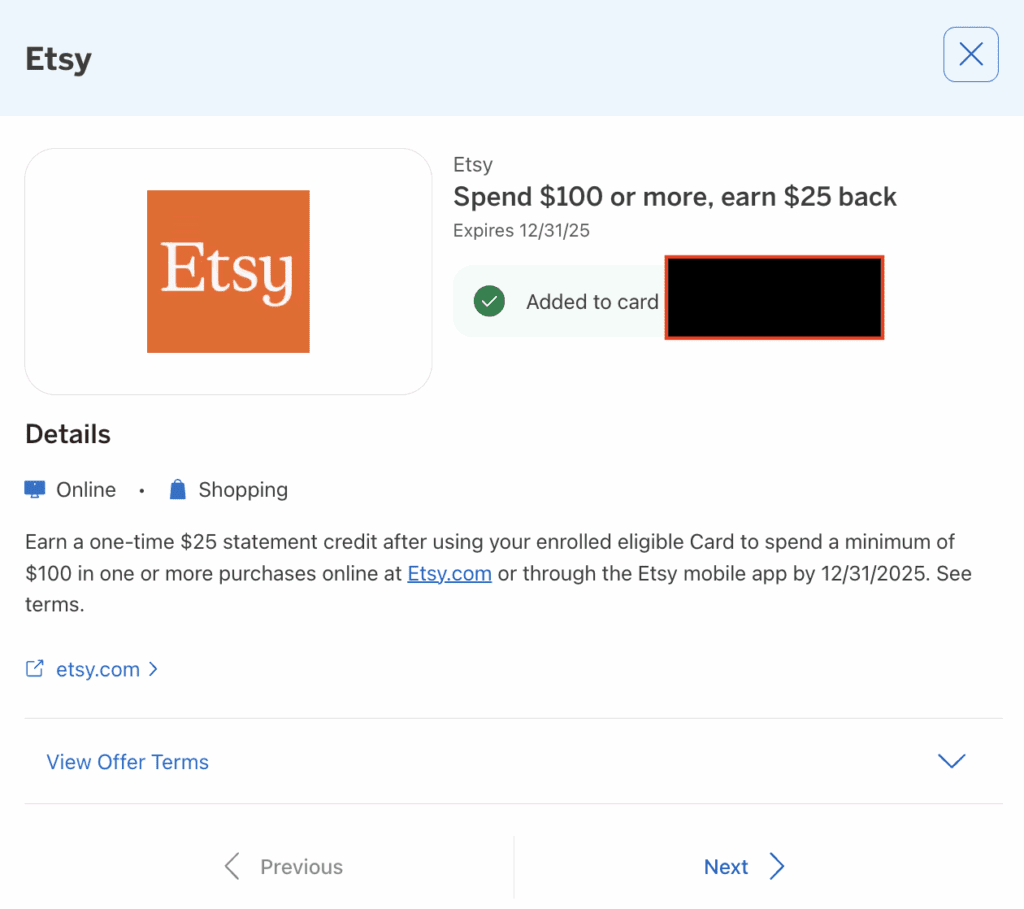Image resolution: width=1024 pixels, height=909 pixels.
Task: Click the Spend $100 or more offer heading
Action: click(675, 197)
